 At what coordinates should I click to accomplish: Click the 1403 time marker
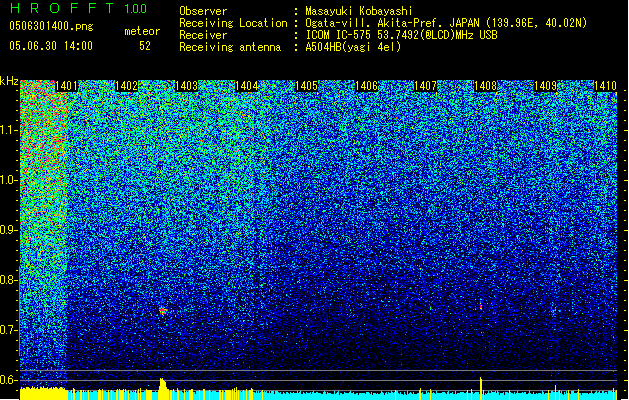coord(187,86)
